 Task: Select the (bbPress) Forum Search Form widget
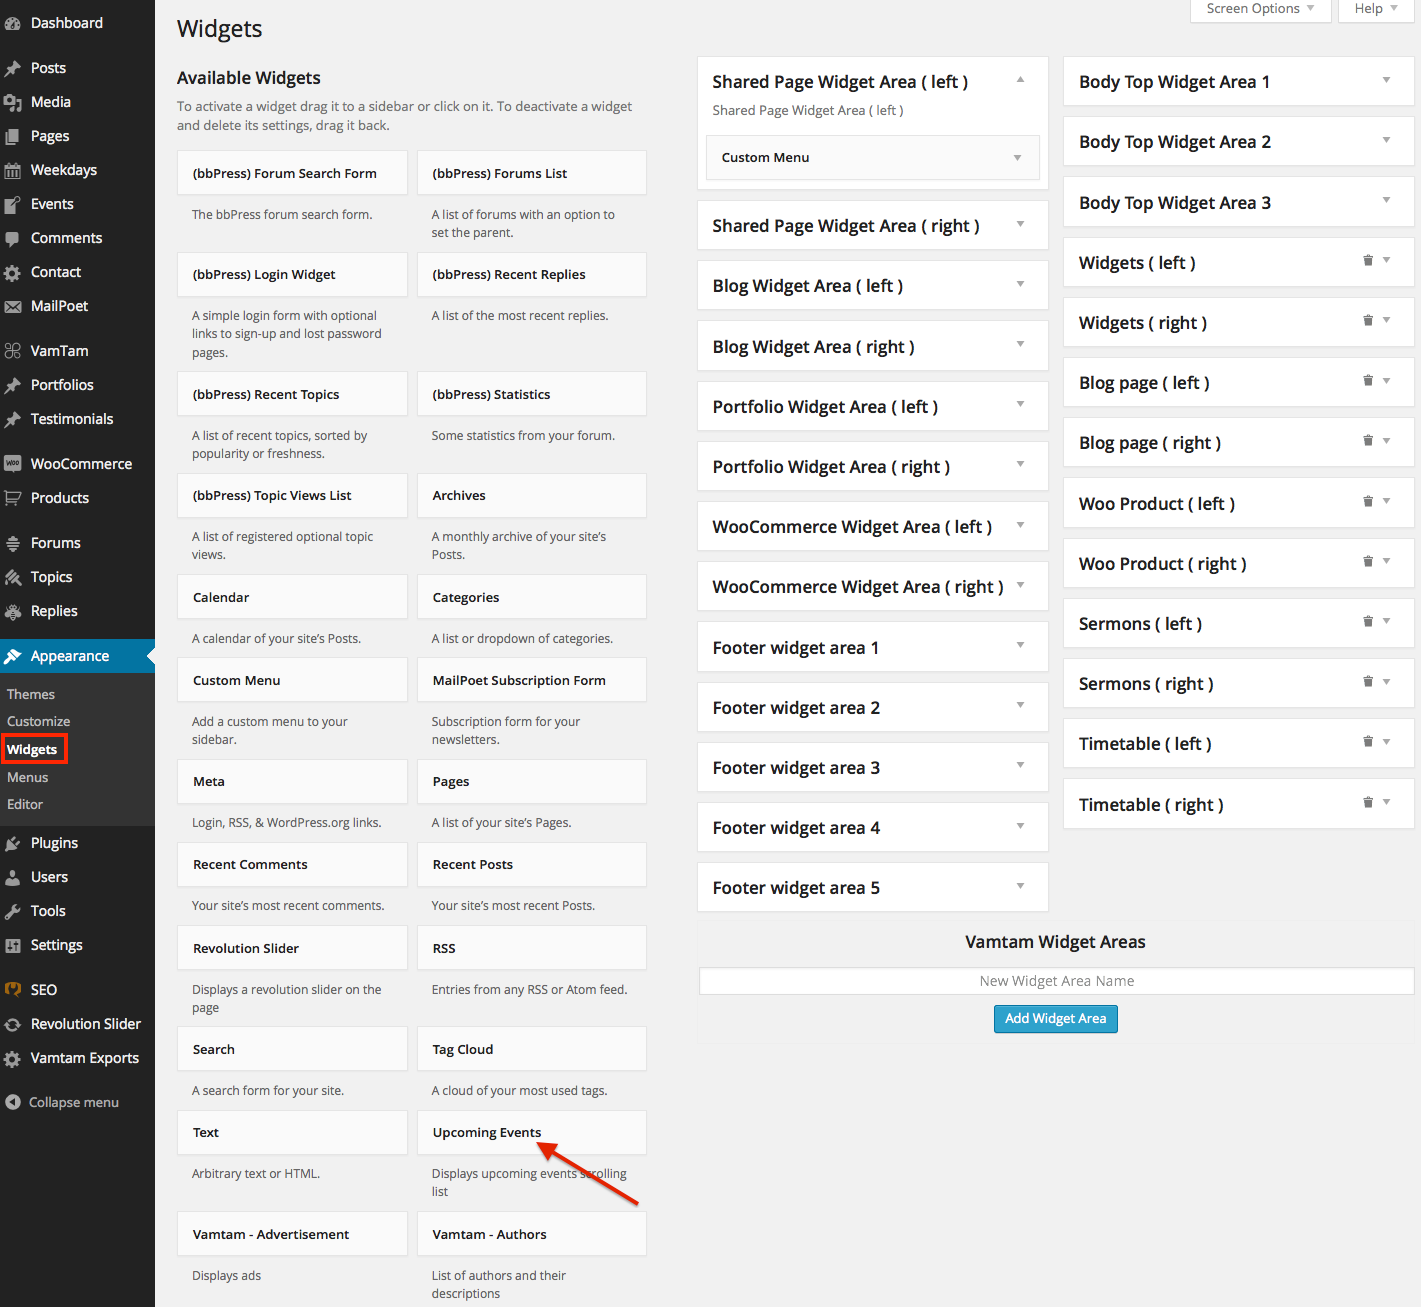(x=293, y=174)
